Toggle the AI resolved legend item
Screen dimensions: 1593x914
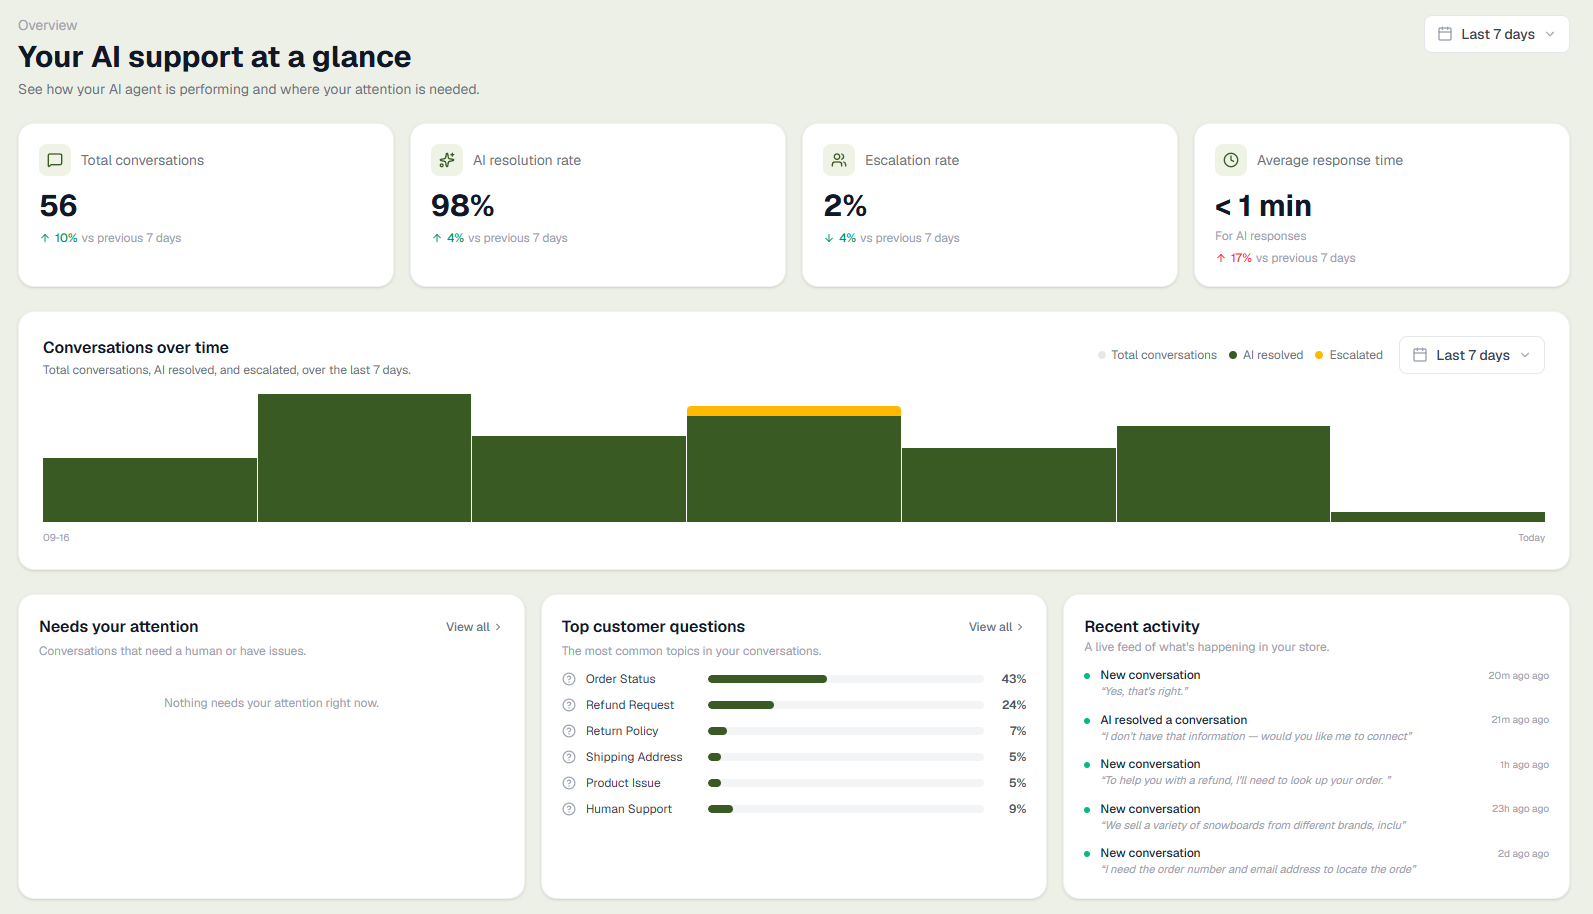coord(1266,355)
